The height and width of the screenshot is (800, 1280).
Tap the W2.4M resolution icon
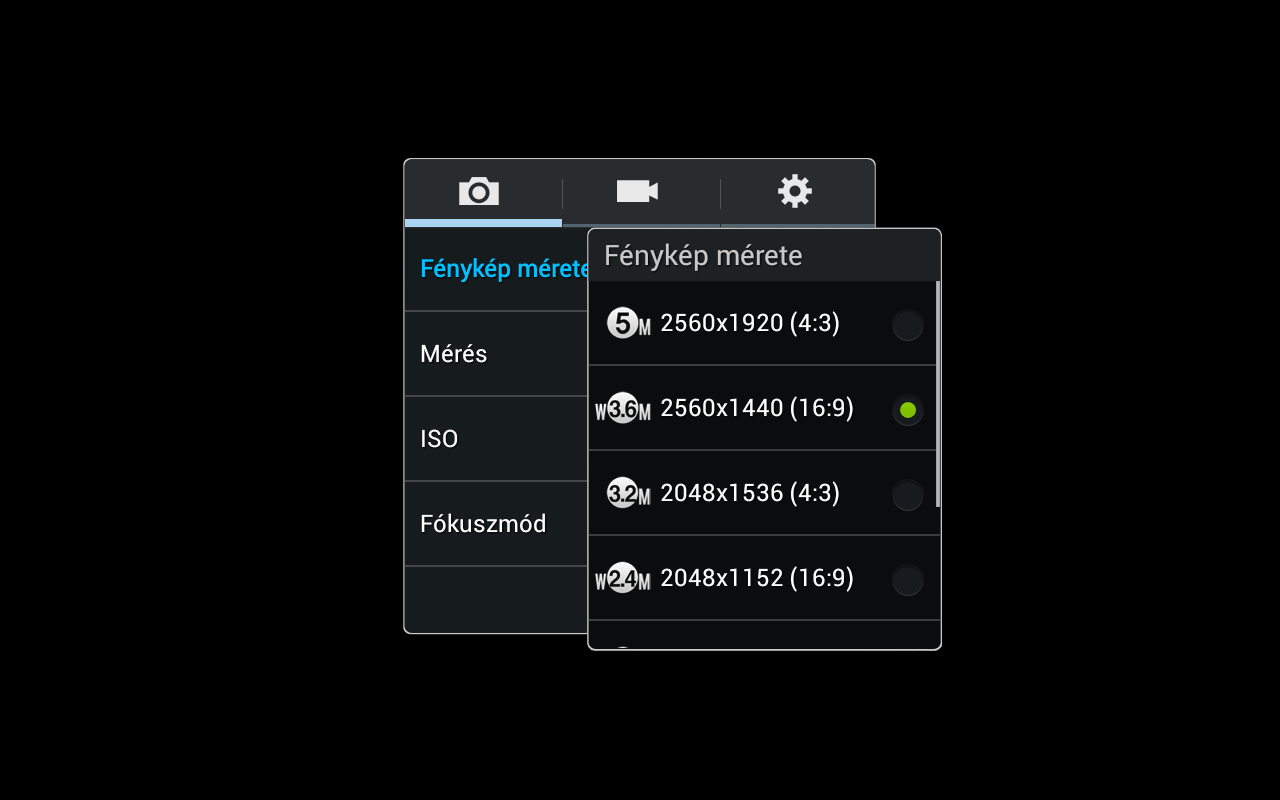(x=623, y=578)
